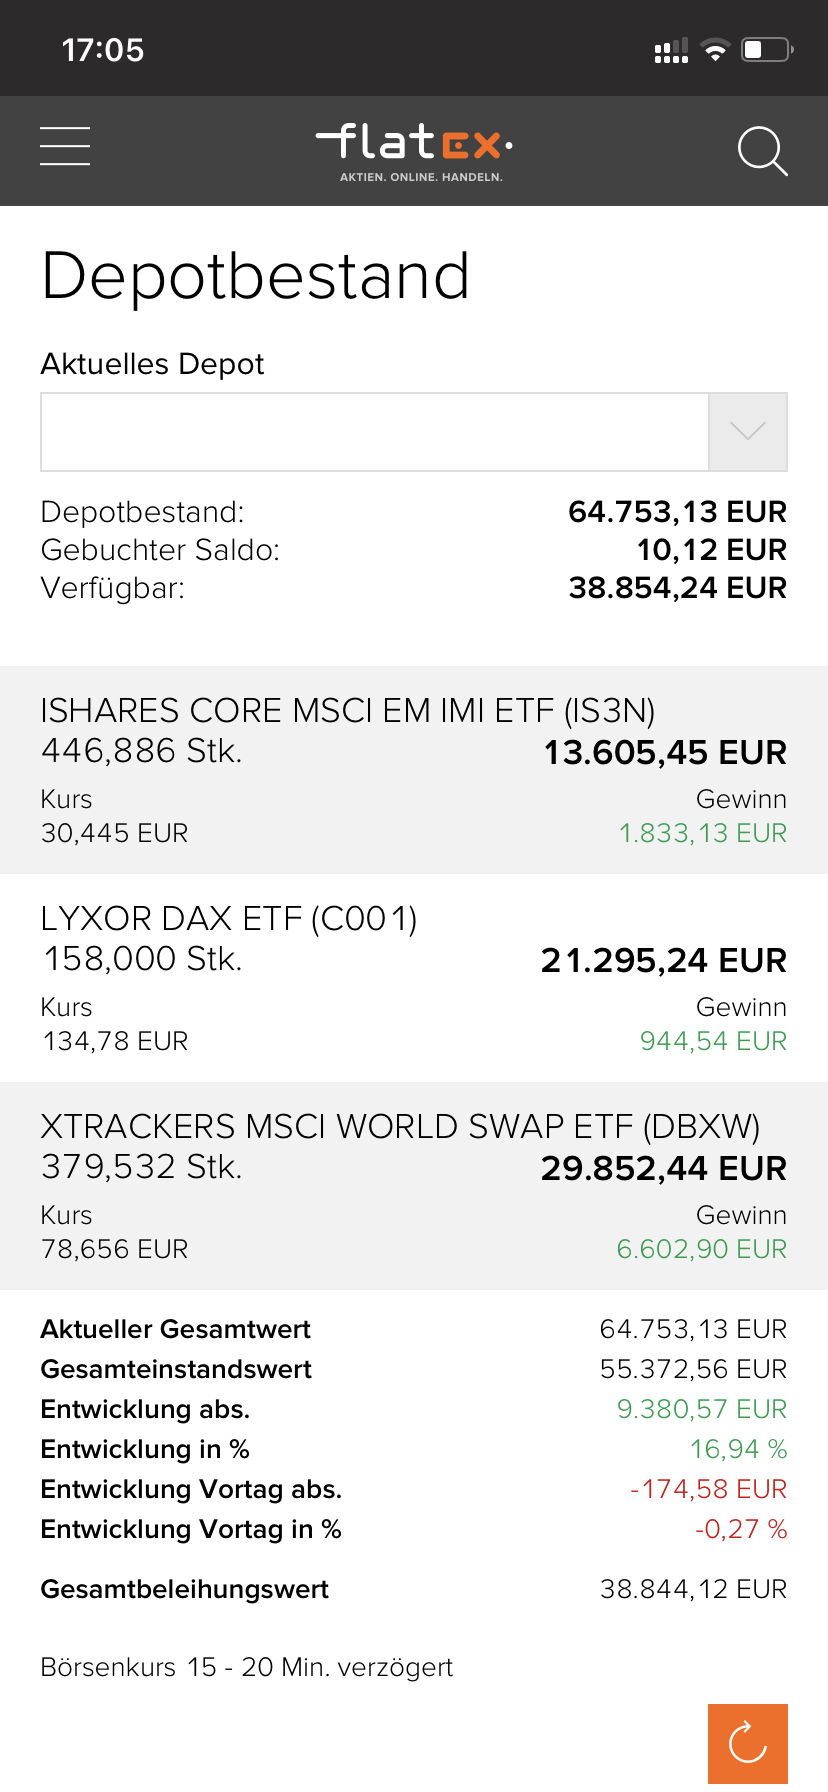The height and width of the screenshot is (1792, 828).
Task: Tap the Aktueller Gesamtwert row
Action: coord(414,1329)
